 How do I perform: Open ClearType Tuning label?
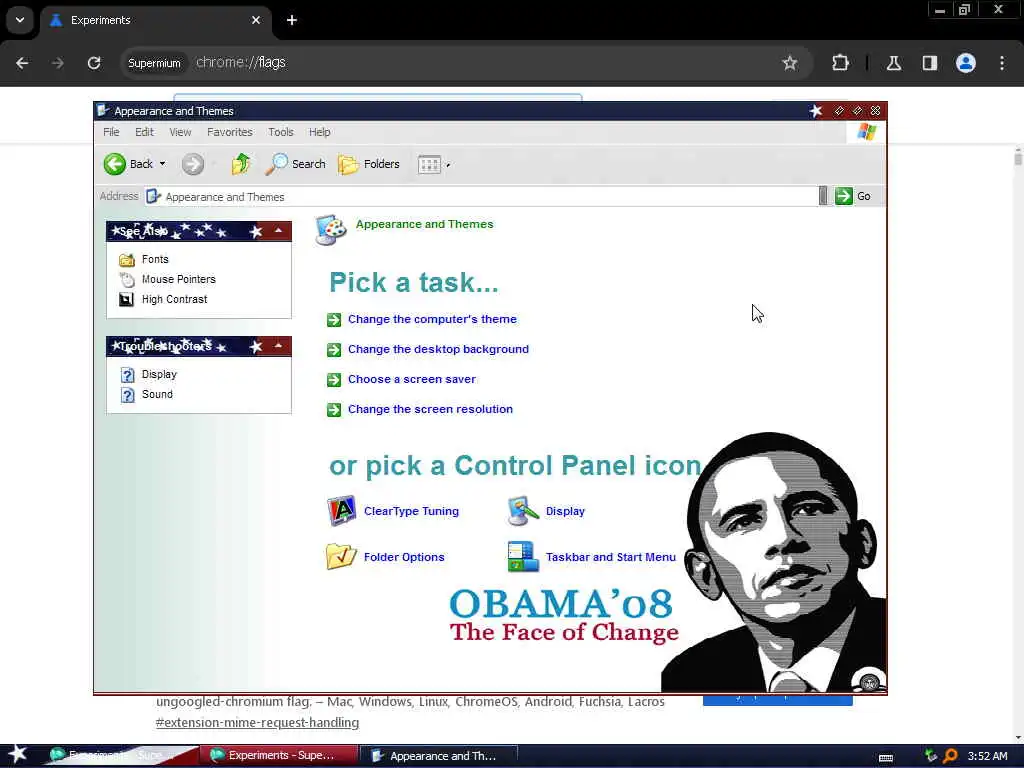click(411, 511)
